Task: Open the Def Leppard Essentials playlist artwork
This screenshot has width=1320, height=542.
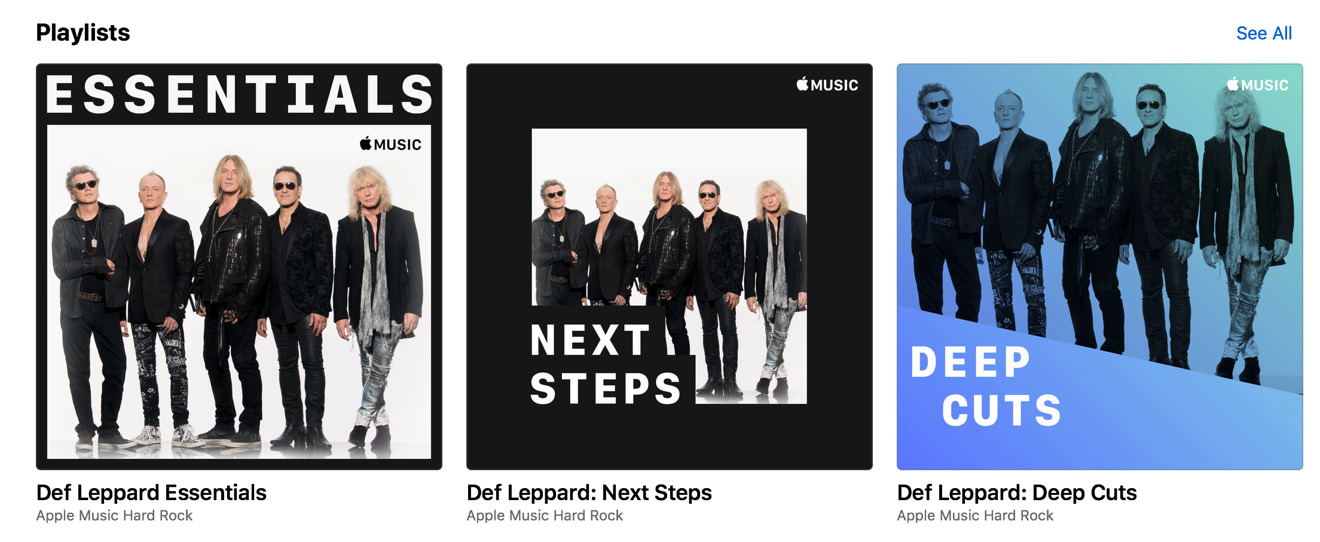Action: (239, 267)
